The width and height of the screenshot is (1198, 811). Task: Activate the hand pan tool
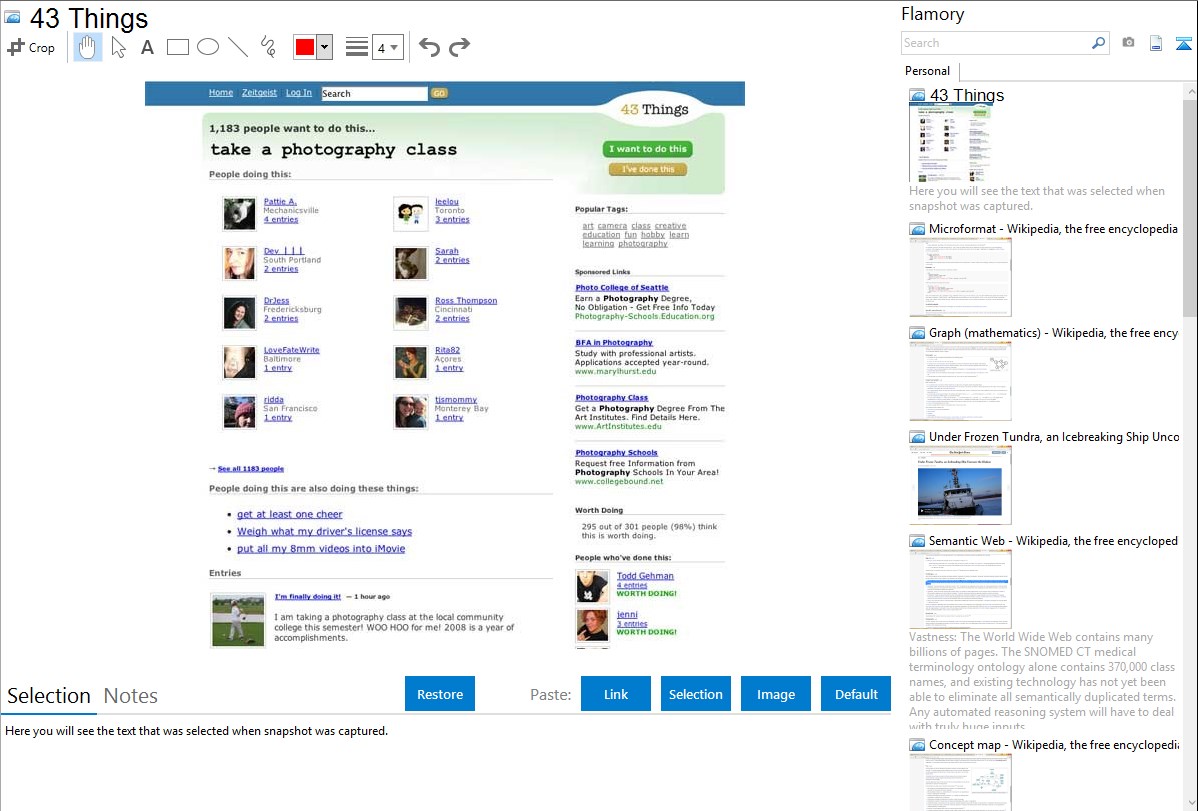(x=88, y=47)
